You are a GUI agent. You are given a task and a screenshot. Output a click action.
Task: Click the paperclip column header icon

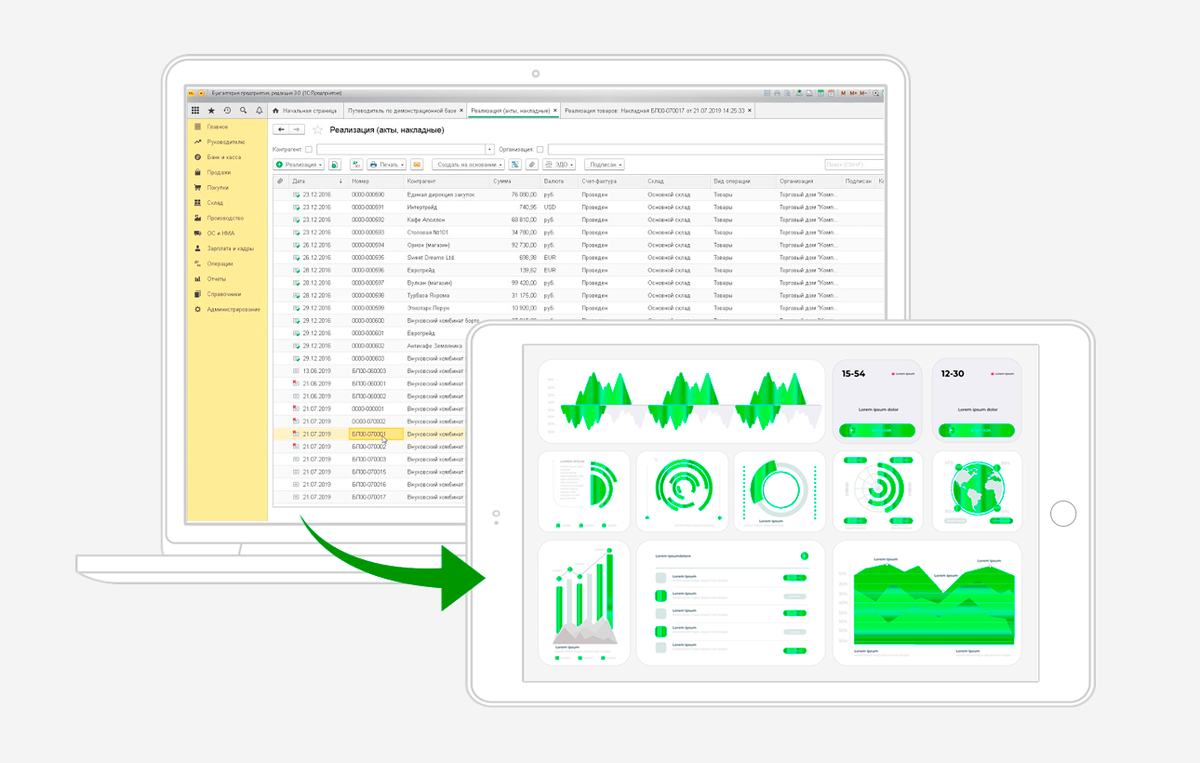pos(279,181)
